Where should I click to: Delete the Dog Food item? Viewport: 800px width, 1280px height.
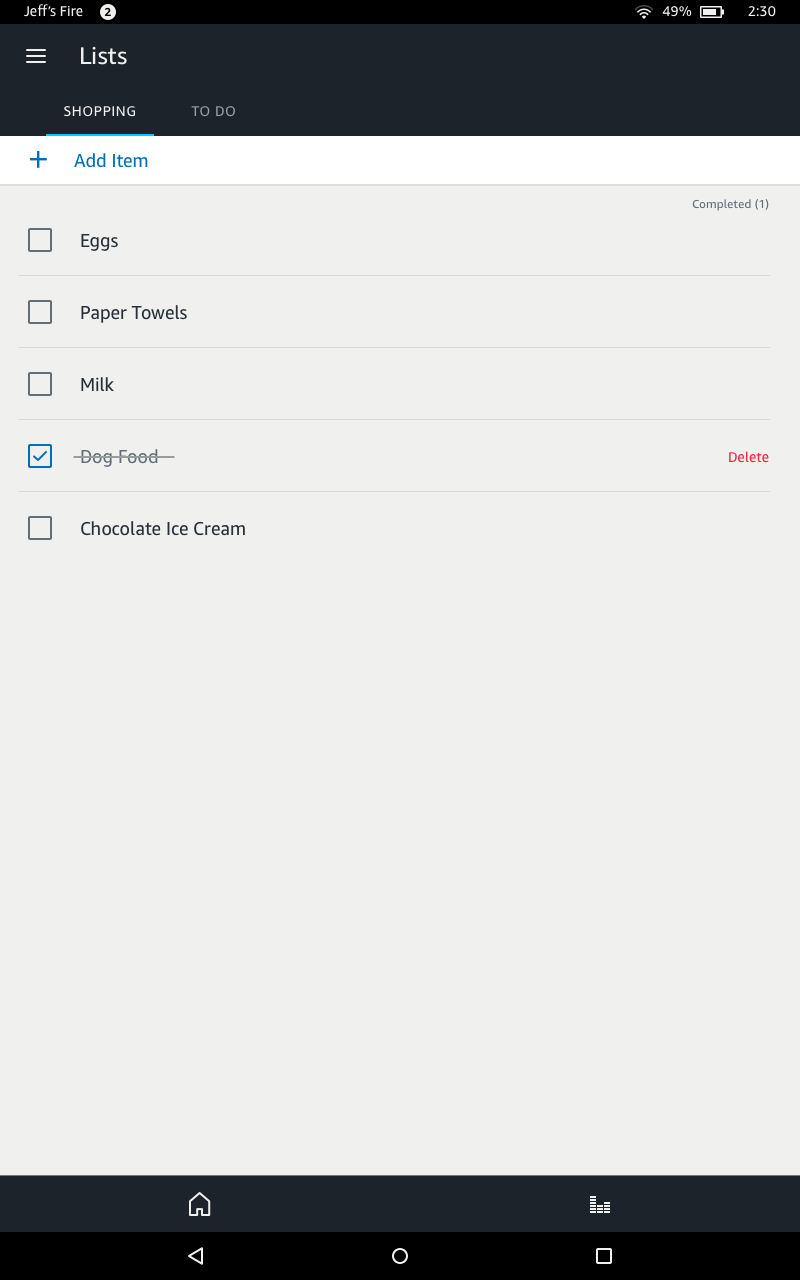pos(748,456)
